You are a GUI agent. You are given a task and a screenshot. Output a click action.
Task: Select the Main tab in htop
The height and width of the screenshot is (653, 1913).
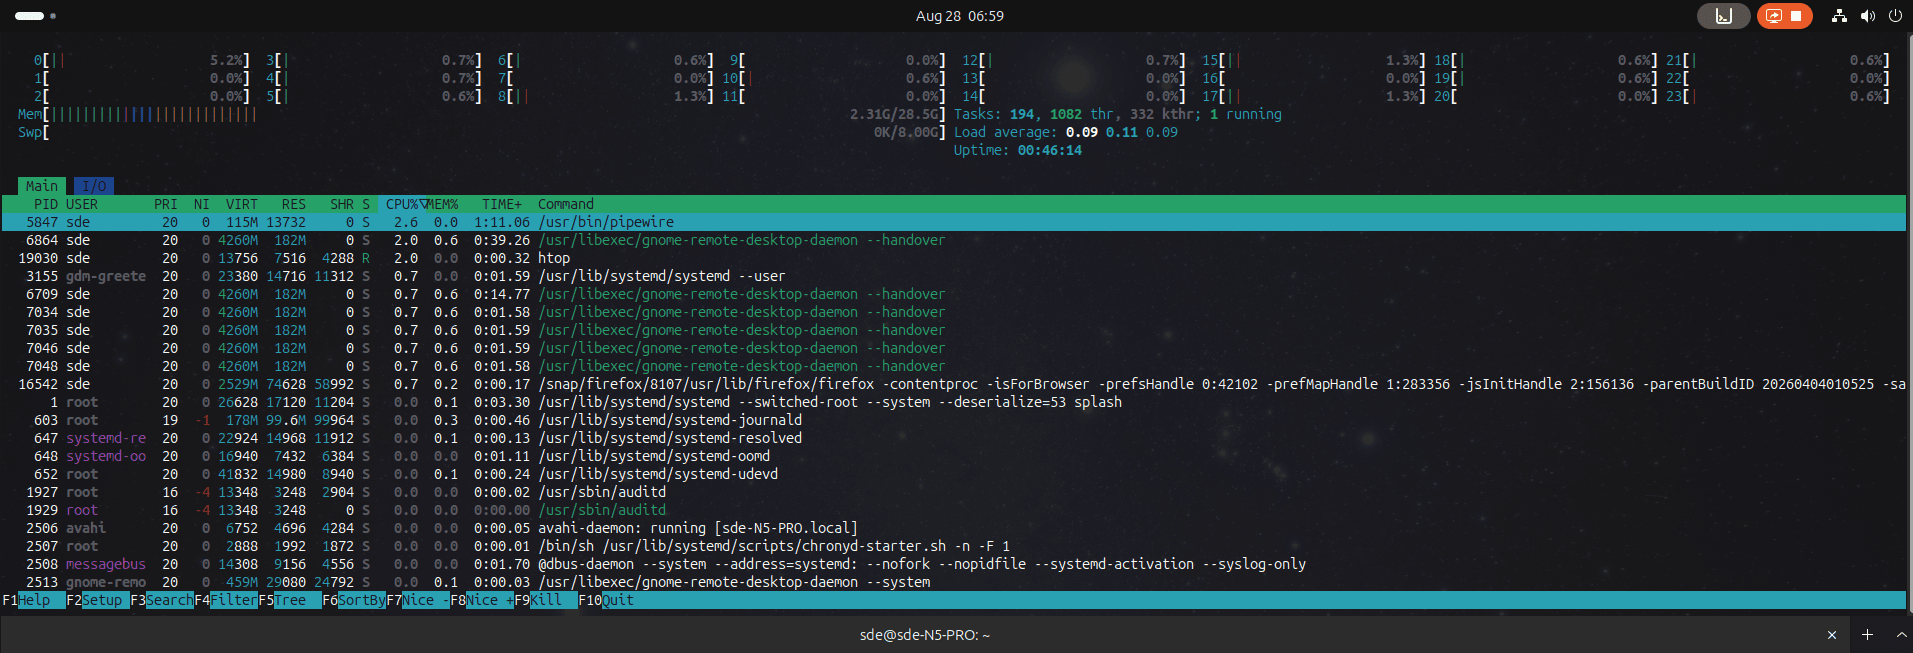(x=42, y=186)
